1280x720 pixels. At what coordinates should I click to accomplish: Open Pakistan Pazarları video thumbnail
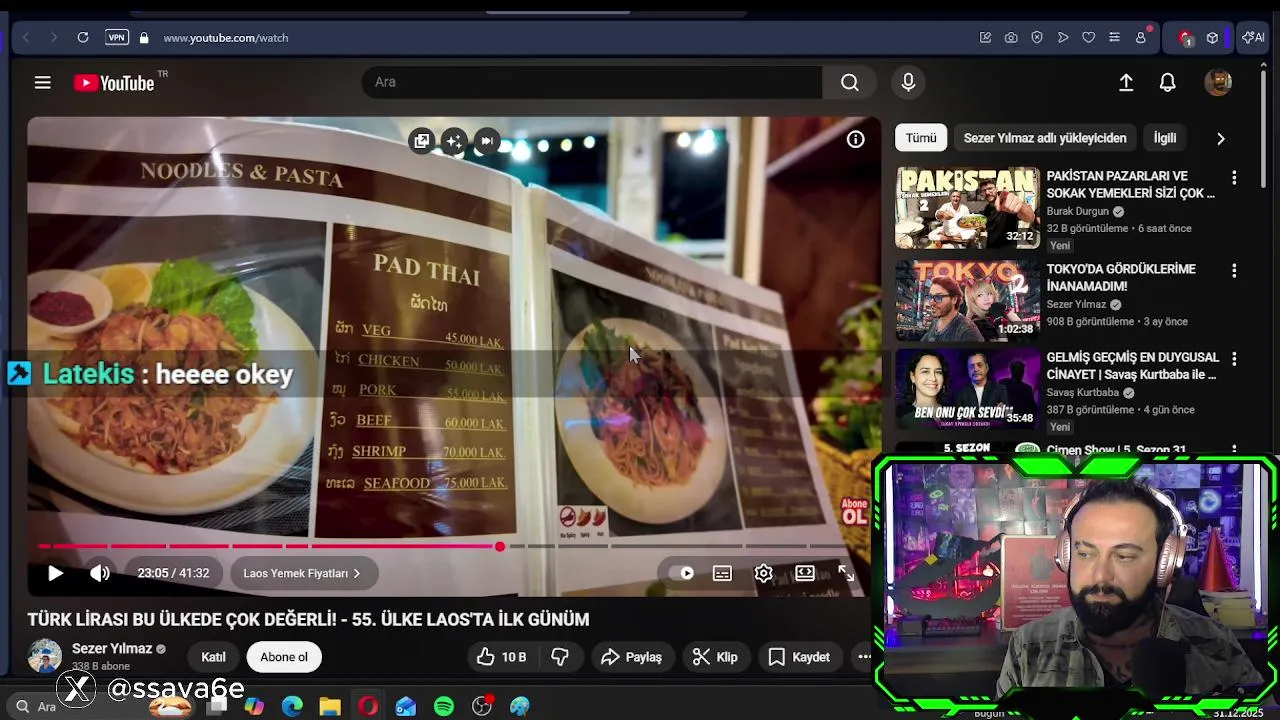[x=967, y=207]
